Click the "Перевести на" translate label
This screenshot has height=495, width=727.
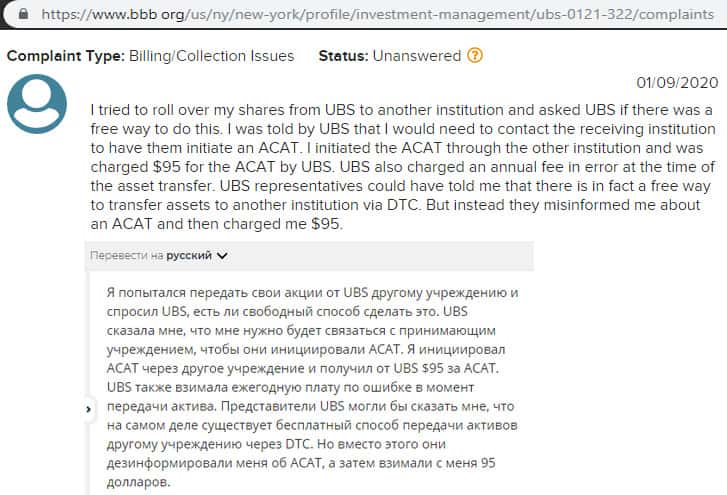(x=126, y=256)
